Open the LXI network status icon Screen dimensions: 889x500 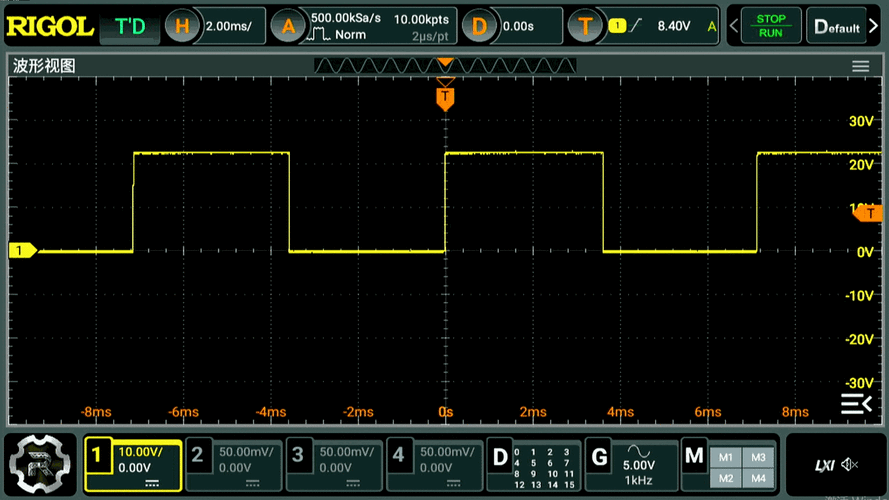pos(824,465)
